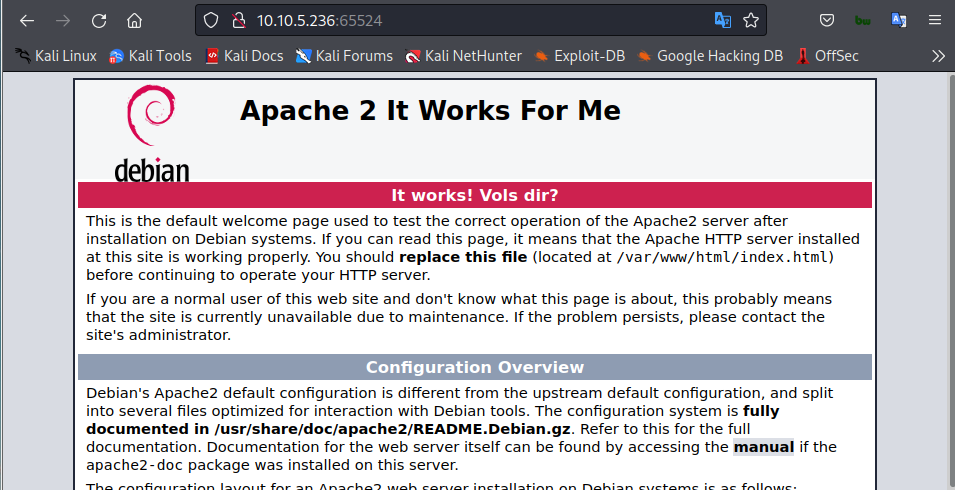Show more bookmarks with the chevron
955x490 pixels.
[937, 56]
